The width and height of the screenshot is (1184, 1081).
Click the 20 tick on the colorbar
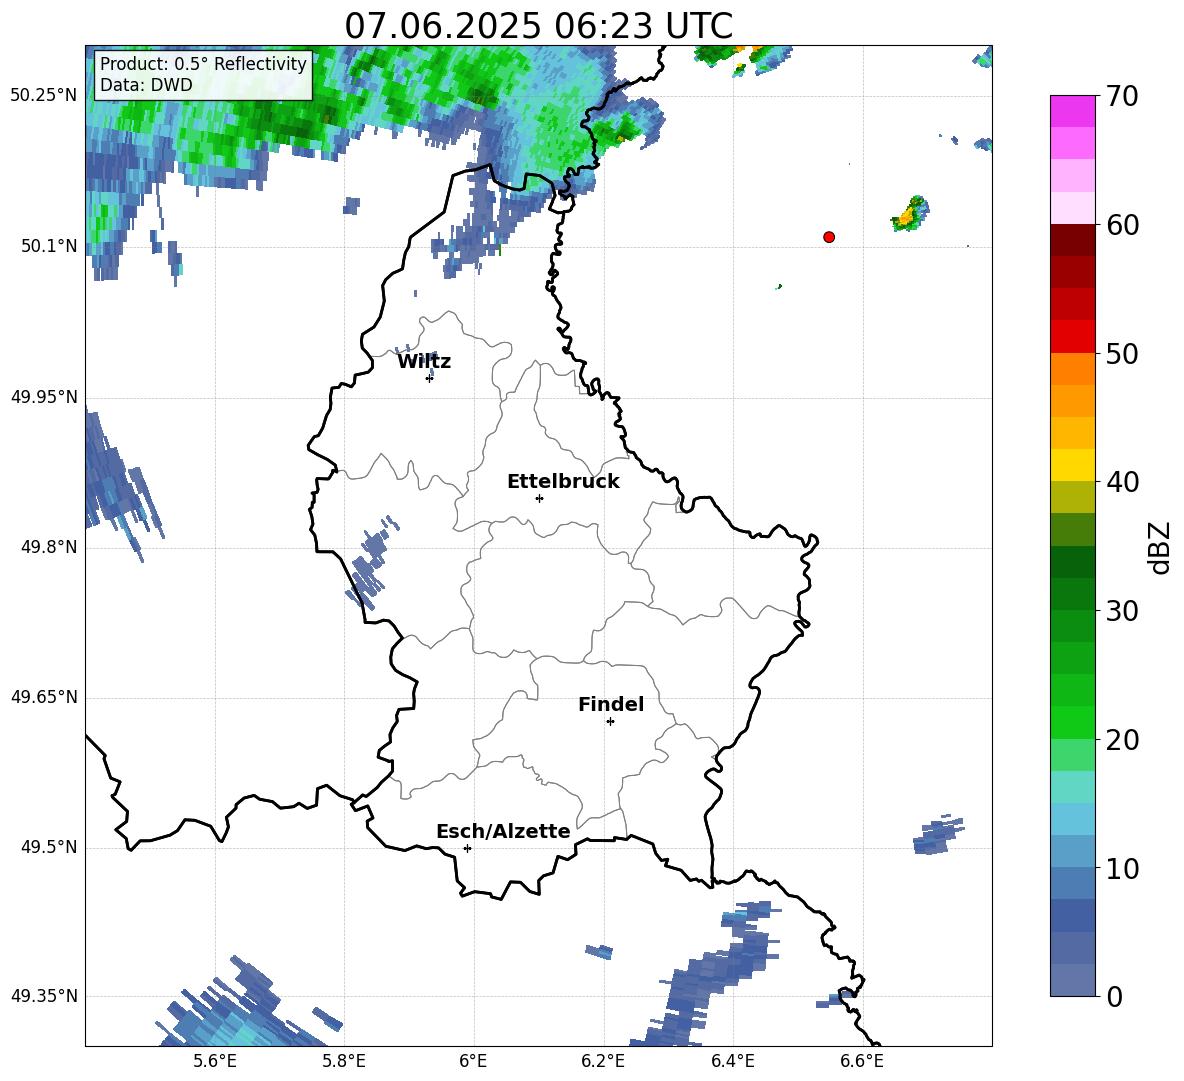pyautogui.click(x=1121, y=740)
